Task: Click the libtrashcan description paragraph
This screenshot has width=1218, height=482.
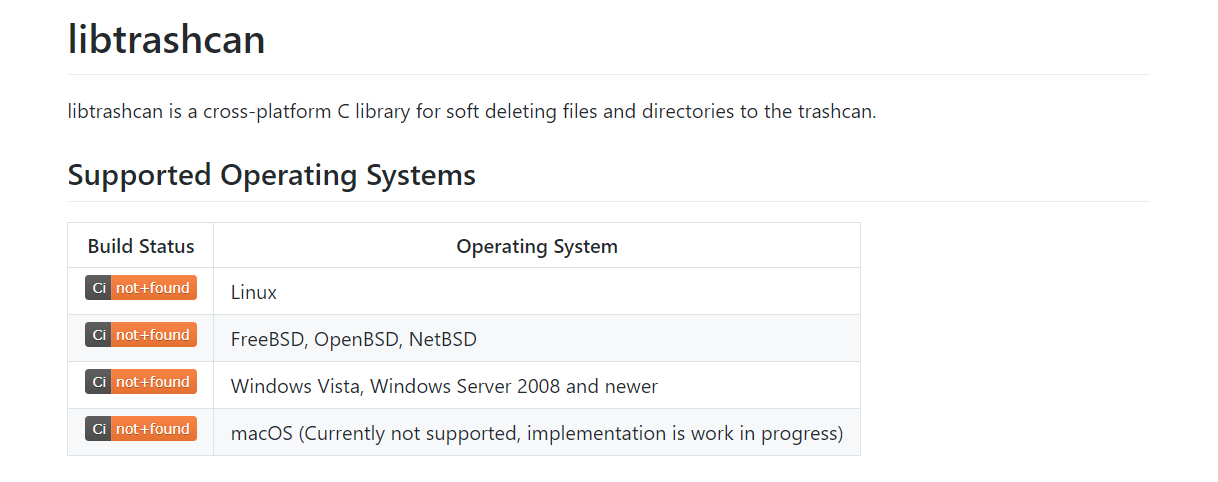Action: (472, 111)
